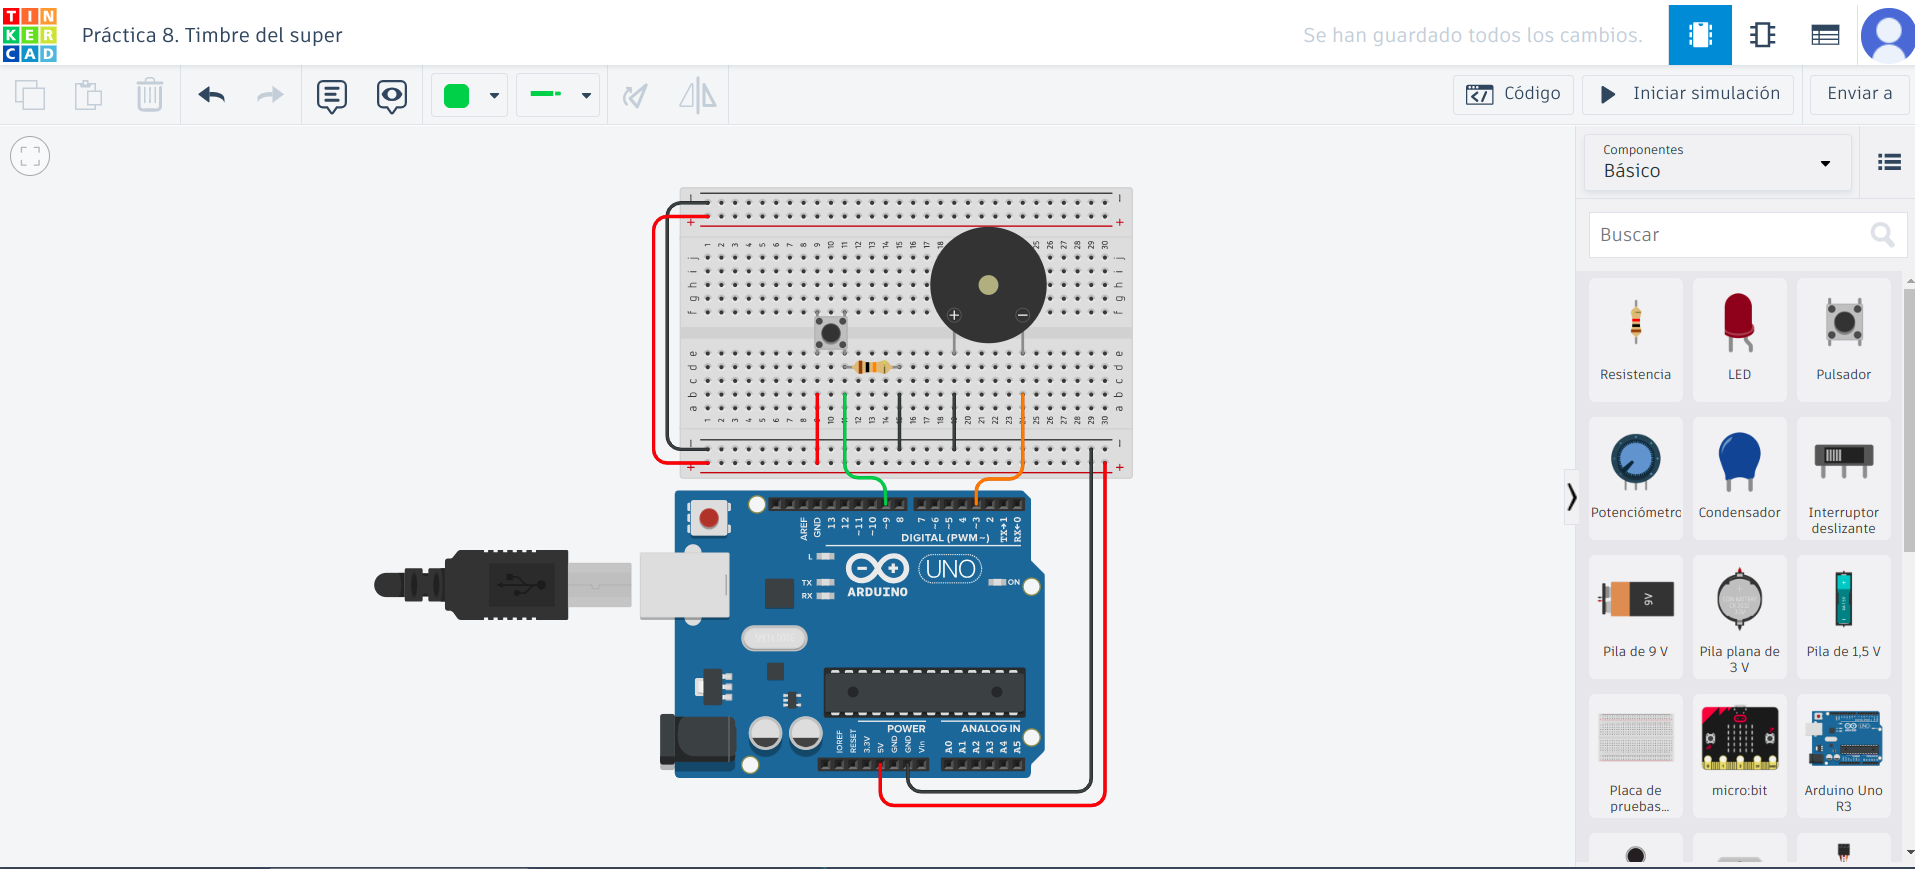Screen dimensions: 1915x869
Task: Click the delete trash can icon
Action: (x=149, y=95)
